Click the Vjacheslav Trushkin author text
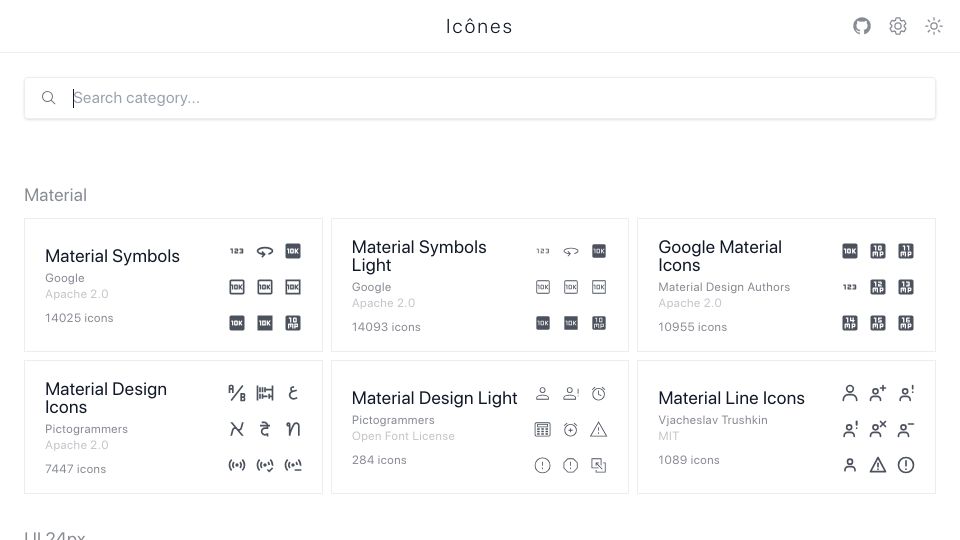 pos(713,420)
